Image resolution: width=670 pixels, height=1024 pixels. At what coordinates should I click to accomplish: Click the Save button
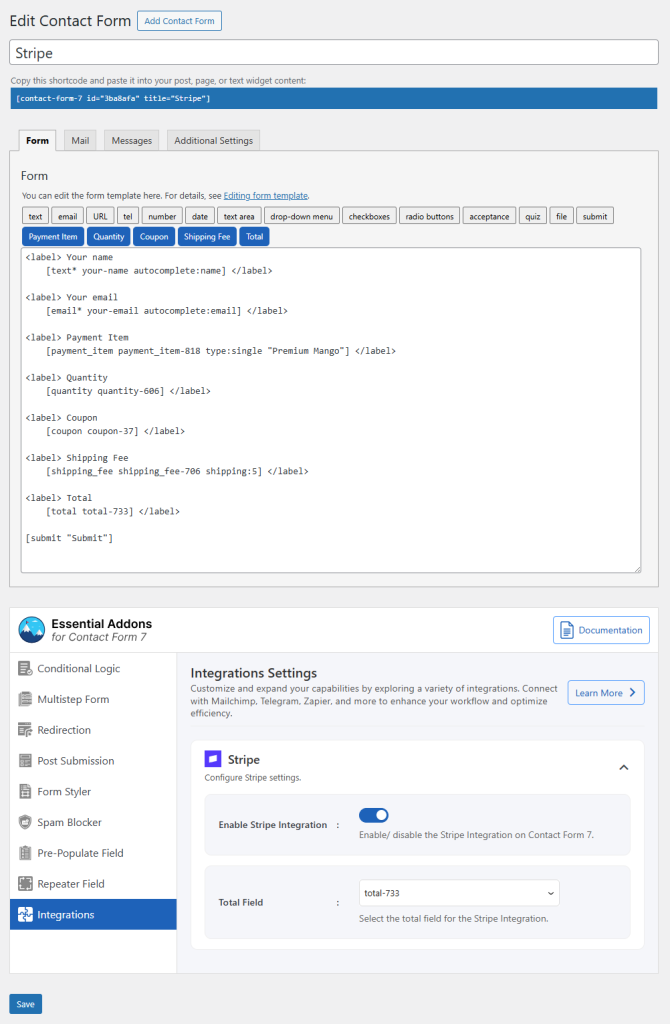pyautogui.click(x=25, y=1004)
